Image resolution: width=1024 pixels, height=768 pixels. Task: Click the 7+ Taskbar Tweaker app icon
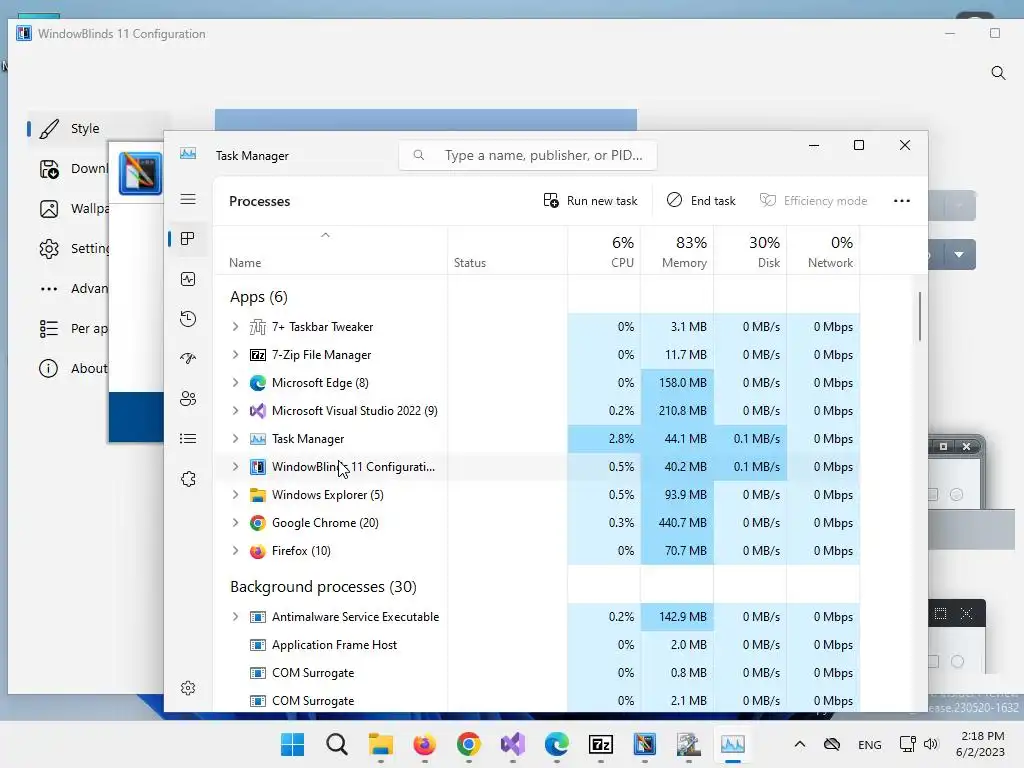pos(258,327)
